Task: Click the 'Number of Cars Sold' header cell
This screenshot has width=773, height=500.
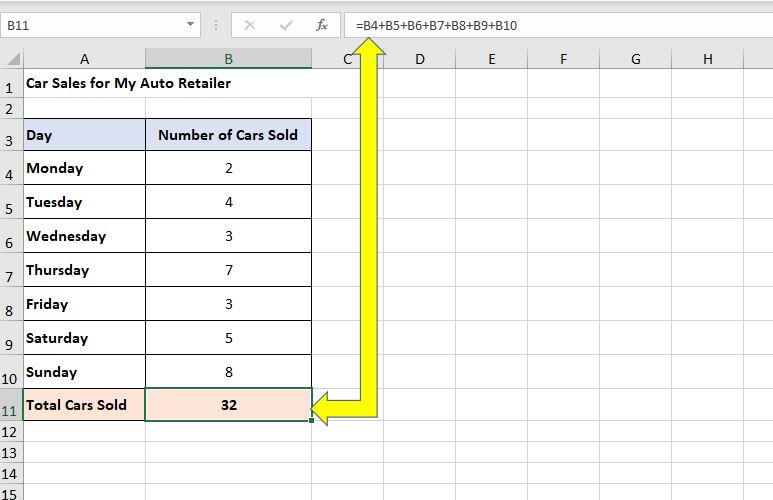Action: [228, 135]
